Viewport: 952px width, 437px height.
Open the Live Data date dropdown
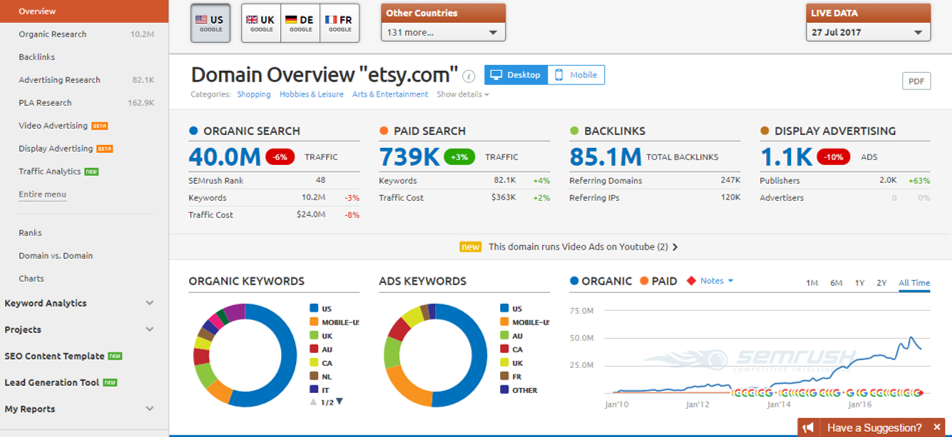tap(868, 32)
